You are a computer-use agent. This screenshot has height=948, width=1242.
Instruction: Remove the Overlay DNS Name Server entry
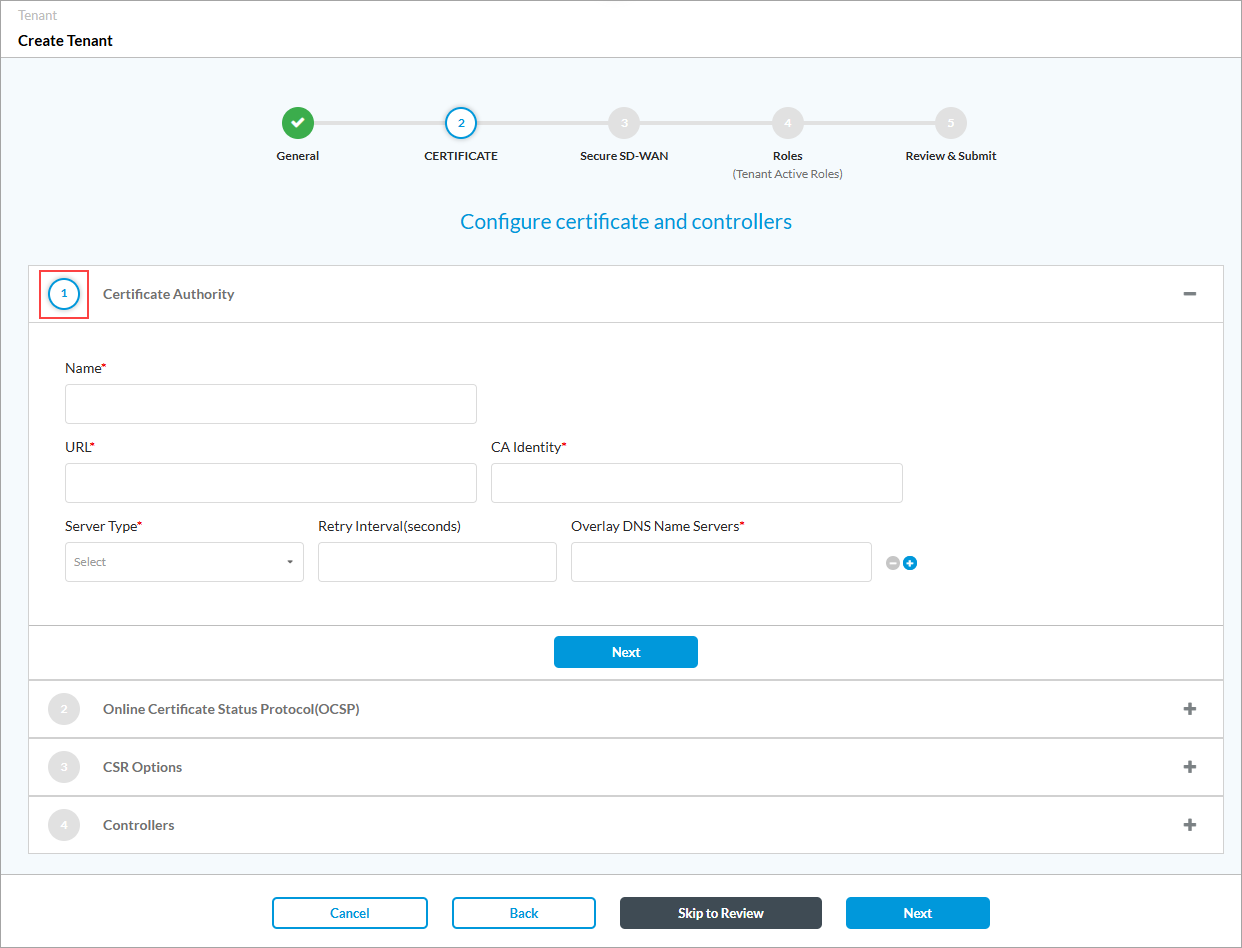click(x=893, y=563)
